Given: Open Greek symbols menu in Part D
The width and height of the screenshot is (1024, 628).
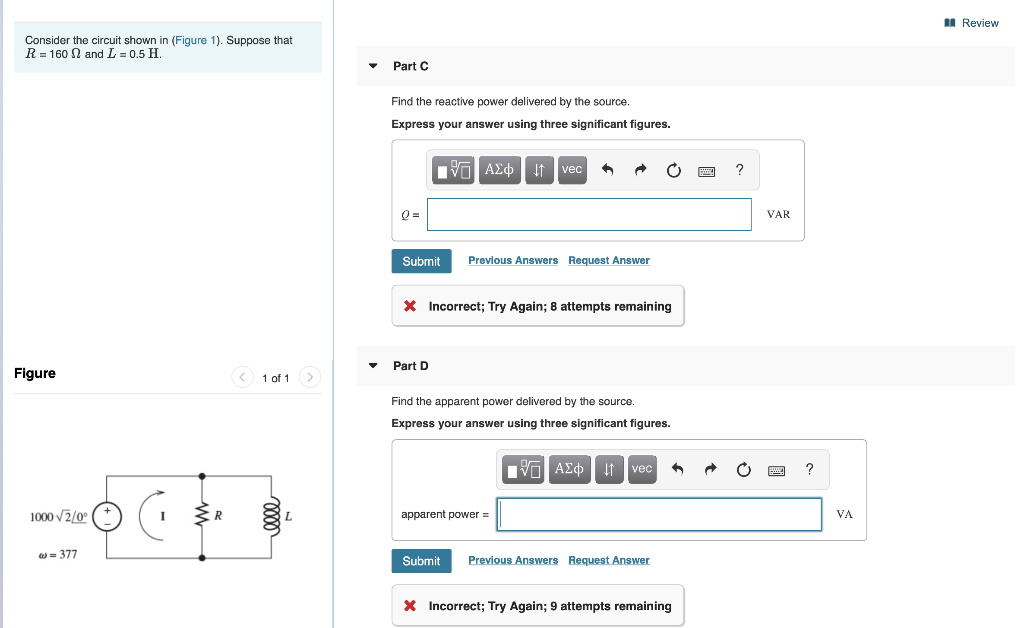Looking at the screenshot, I should 569,470.
